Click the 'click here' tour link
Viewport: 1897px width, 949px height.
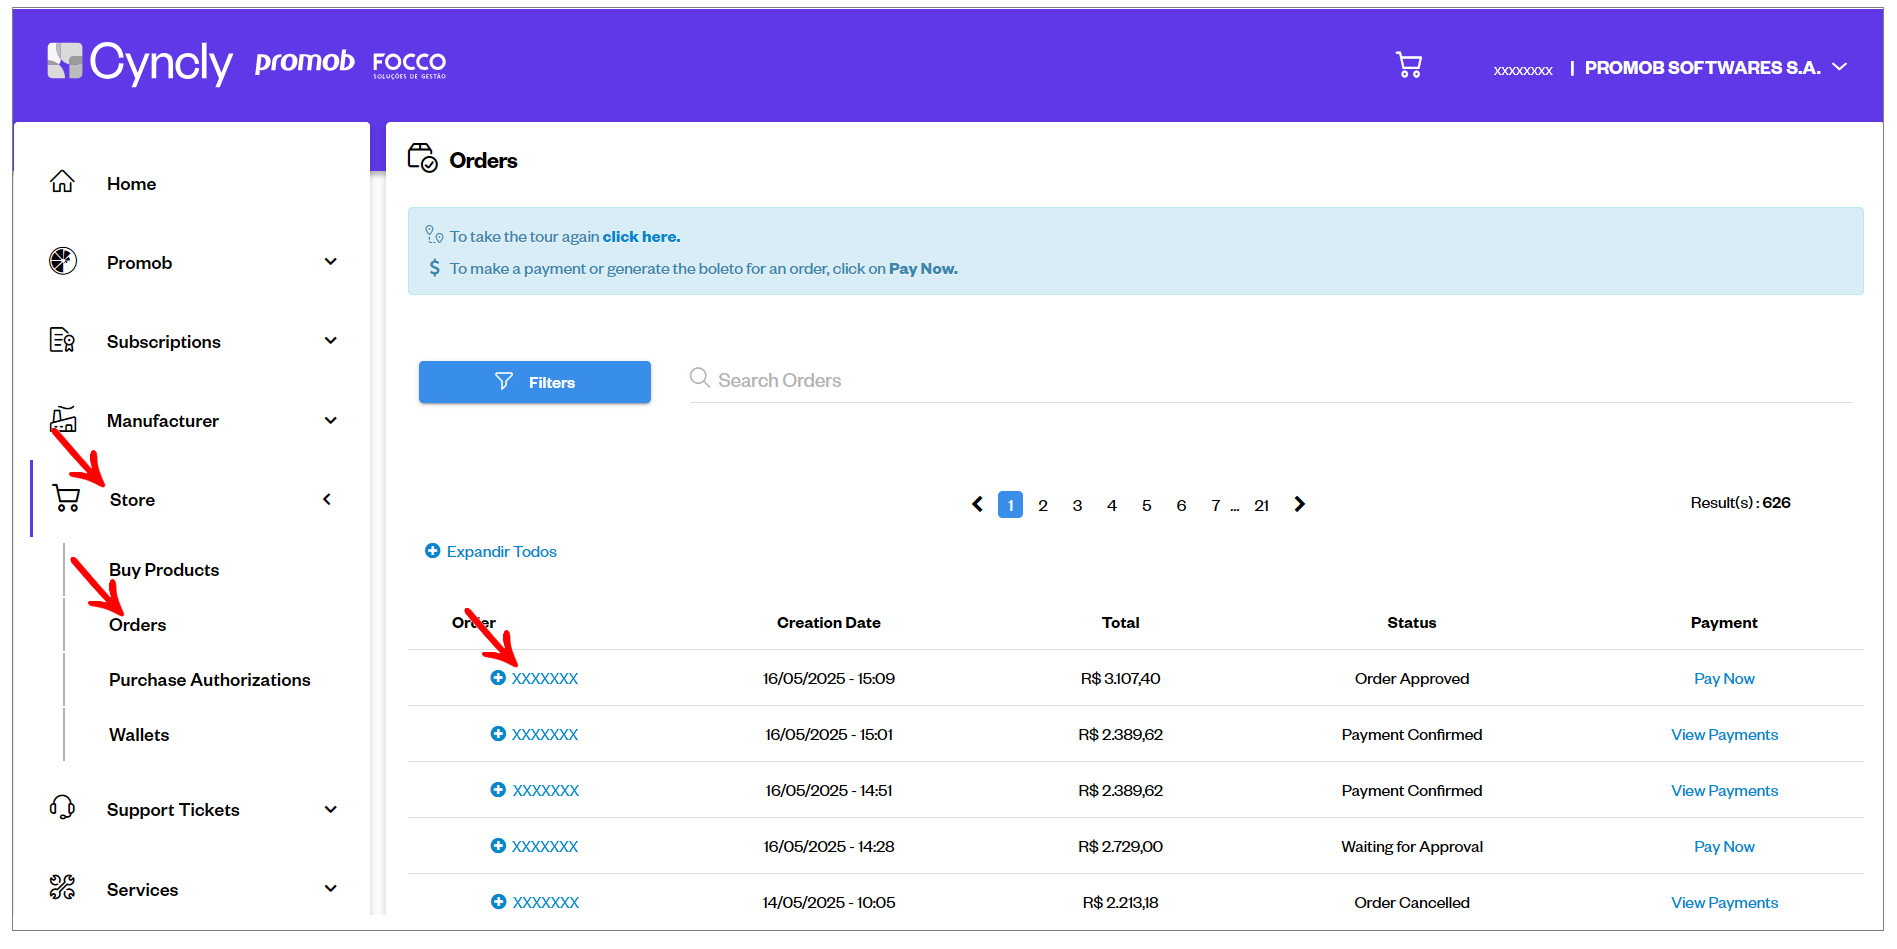641,237
